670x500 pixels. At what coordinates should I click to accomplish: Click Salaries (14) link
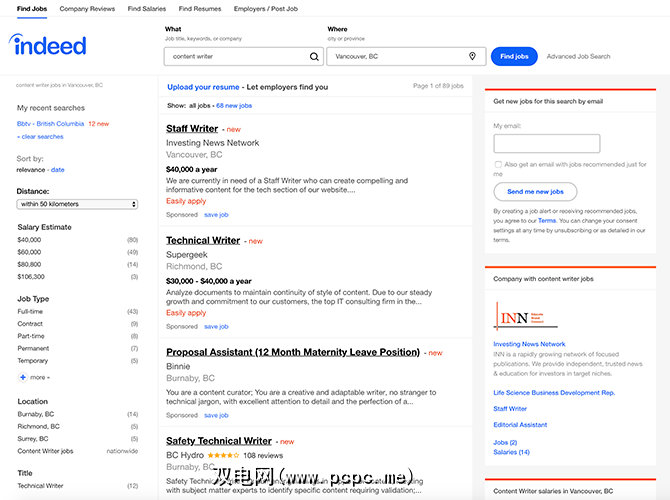click(511, 453)
